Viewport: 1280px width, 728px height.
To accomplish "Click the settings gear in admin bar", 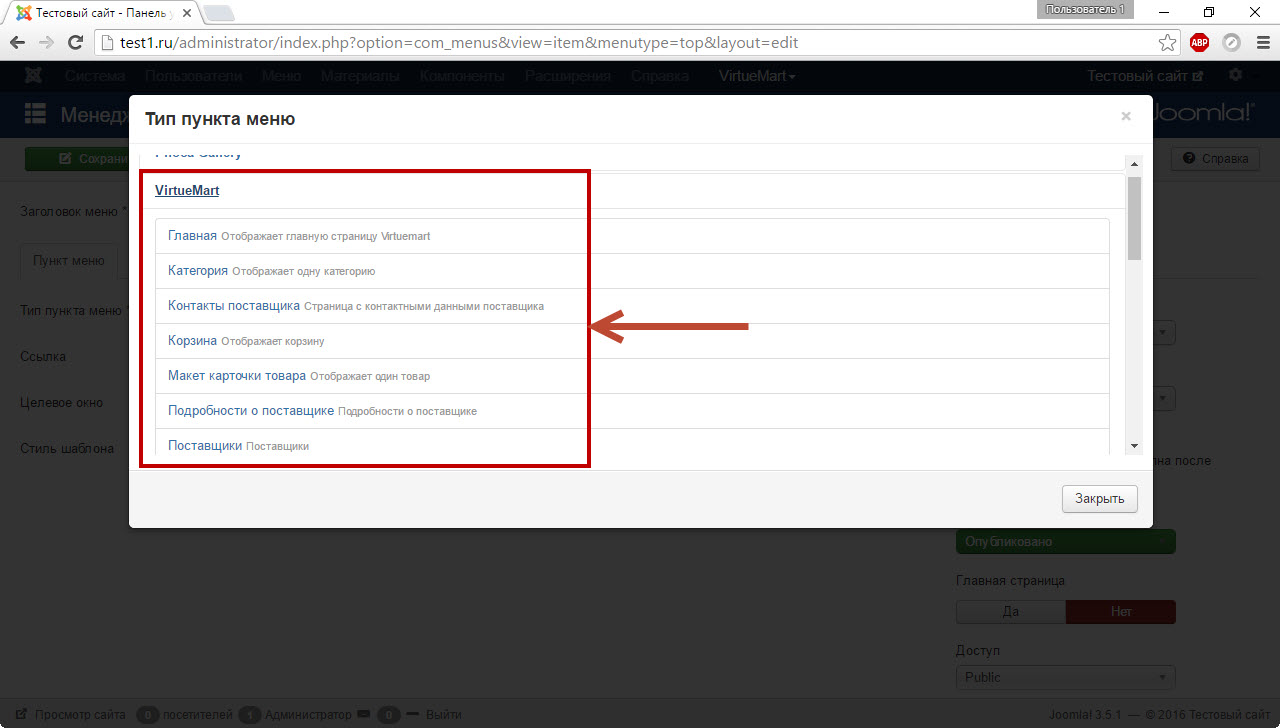I will pos(1236,76).
